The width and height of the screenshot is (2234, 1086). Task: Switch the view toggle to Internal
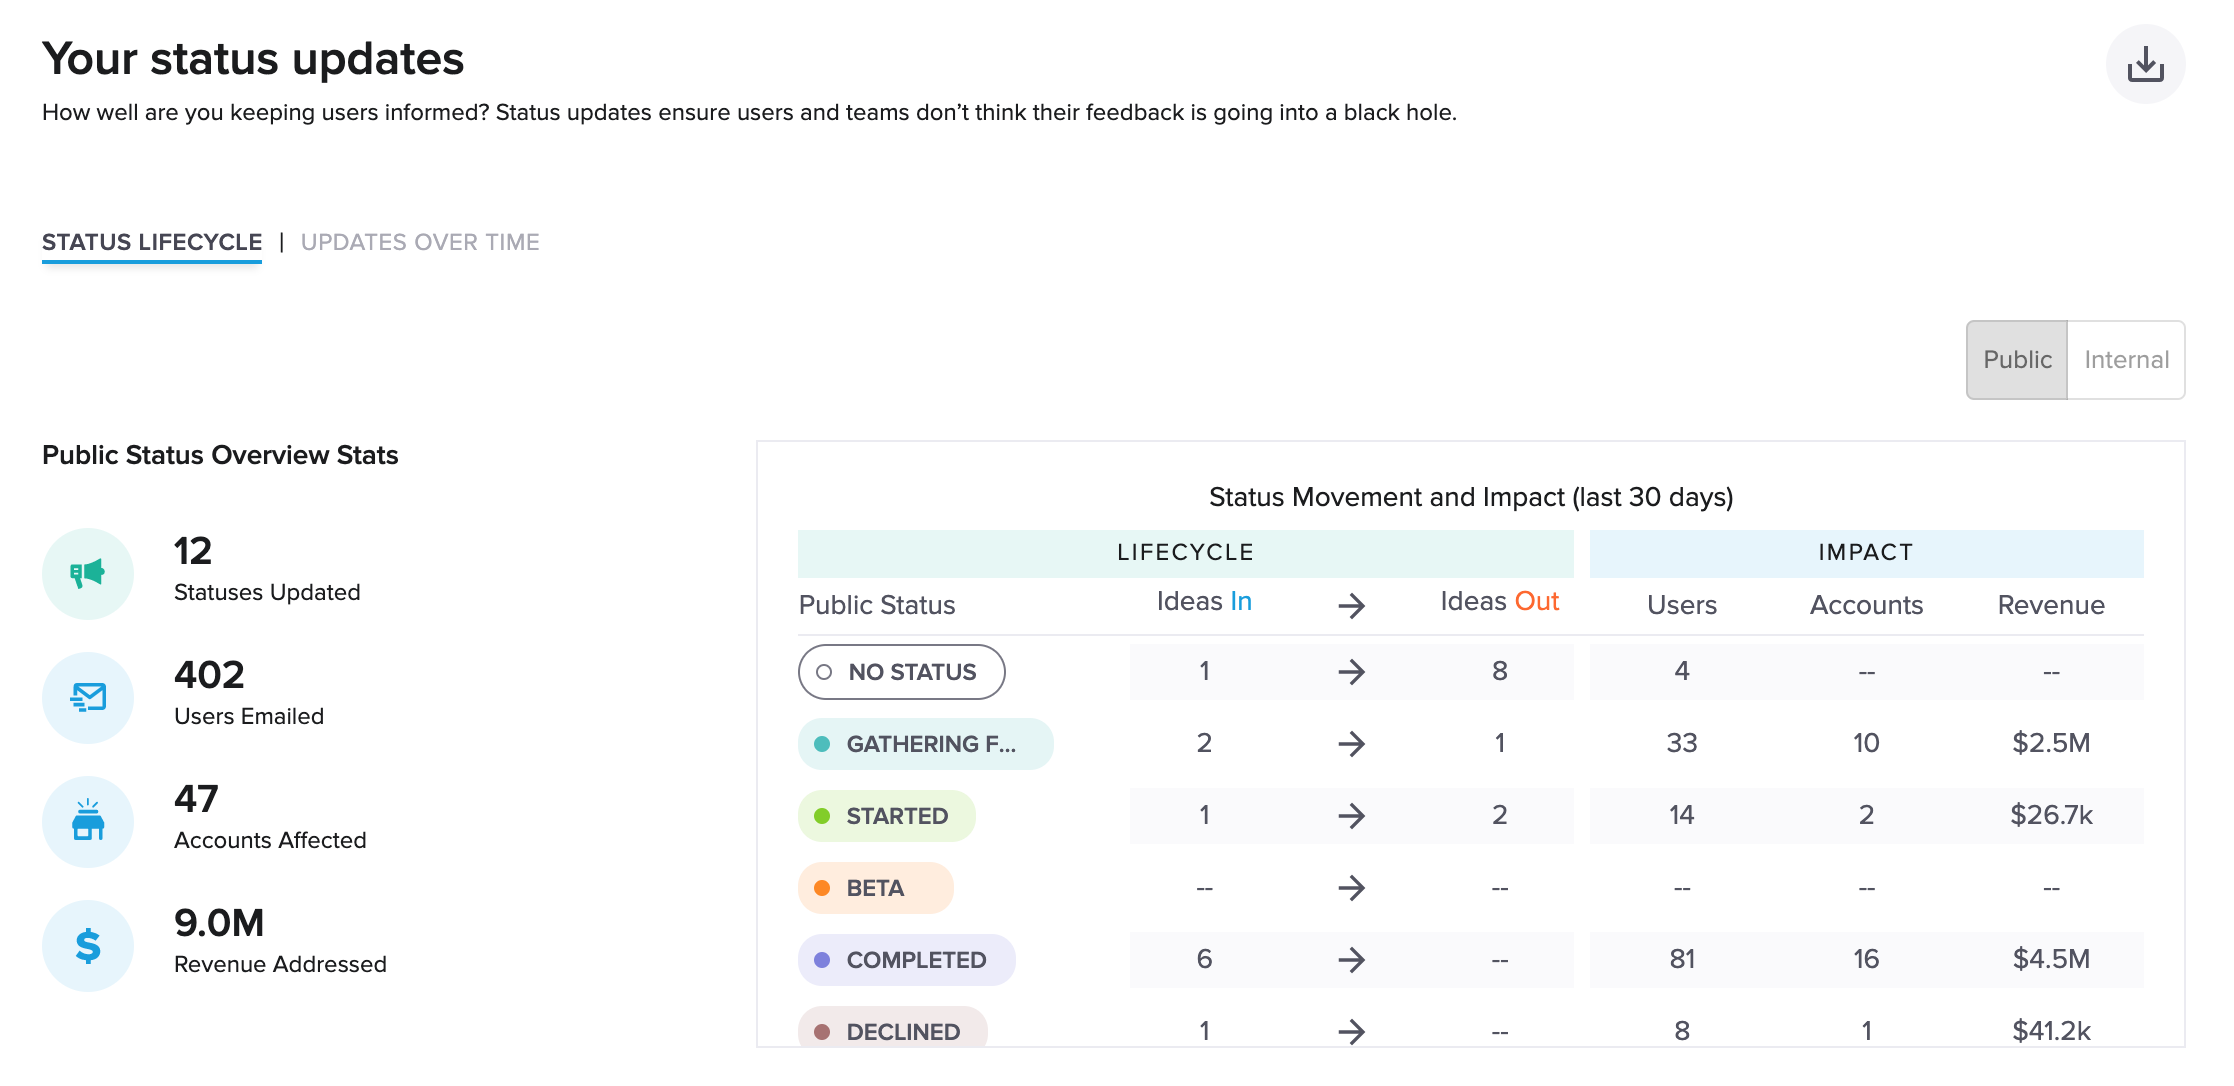[x=2125, y=359]
